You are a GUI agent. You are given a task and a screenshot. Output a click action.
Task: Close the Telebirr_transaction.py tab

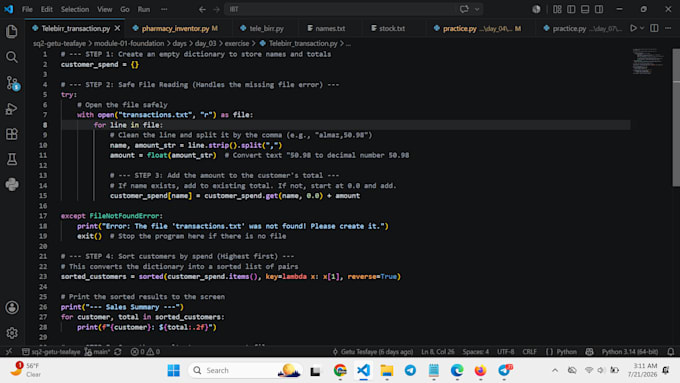pyautogui.click(x=117, y=28)
